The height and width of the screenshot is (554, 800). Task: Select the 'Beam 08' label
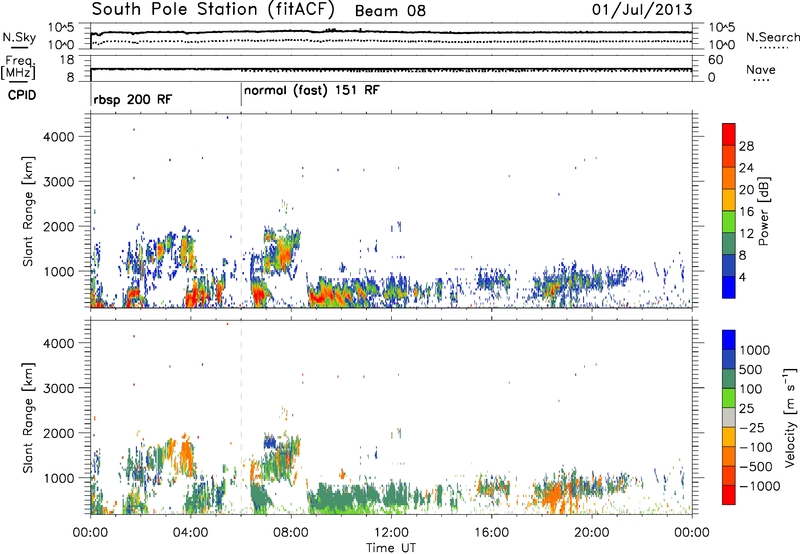pyautogui.click(x=390, y=11)
